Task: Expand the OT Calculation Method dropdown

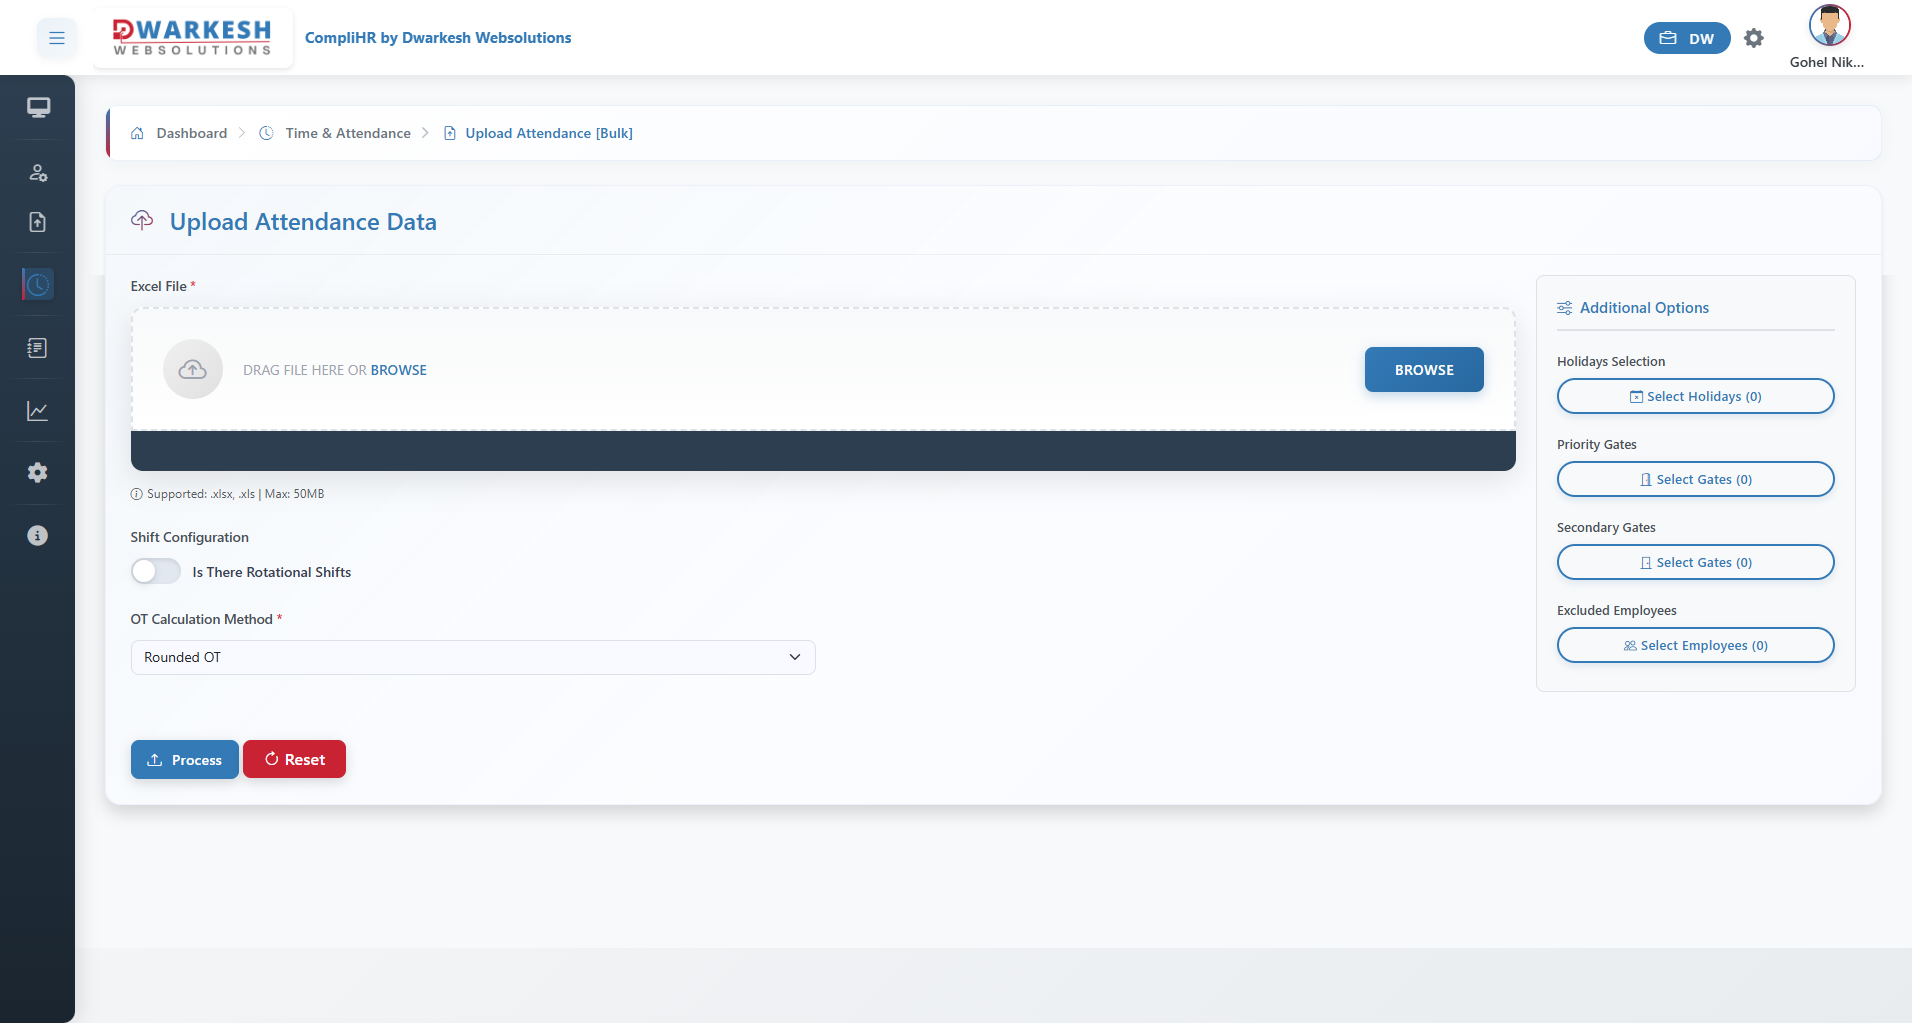Action: [473, 657]
